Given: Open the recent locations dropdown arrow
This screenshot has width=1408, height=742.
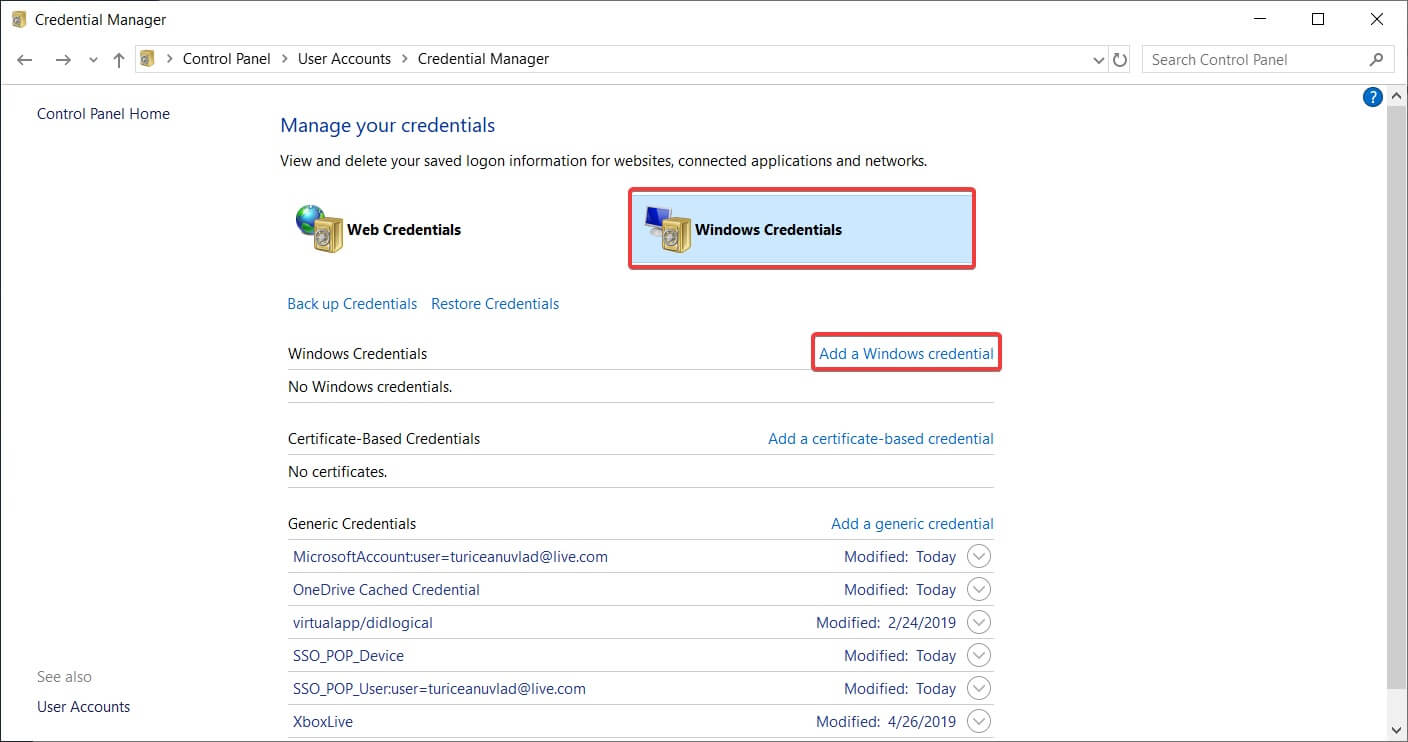Looking at the screenshot, I should (93, 60).
